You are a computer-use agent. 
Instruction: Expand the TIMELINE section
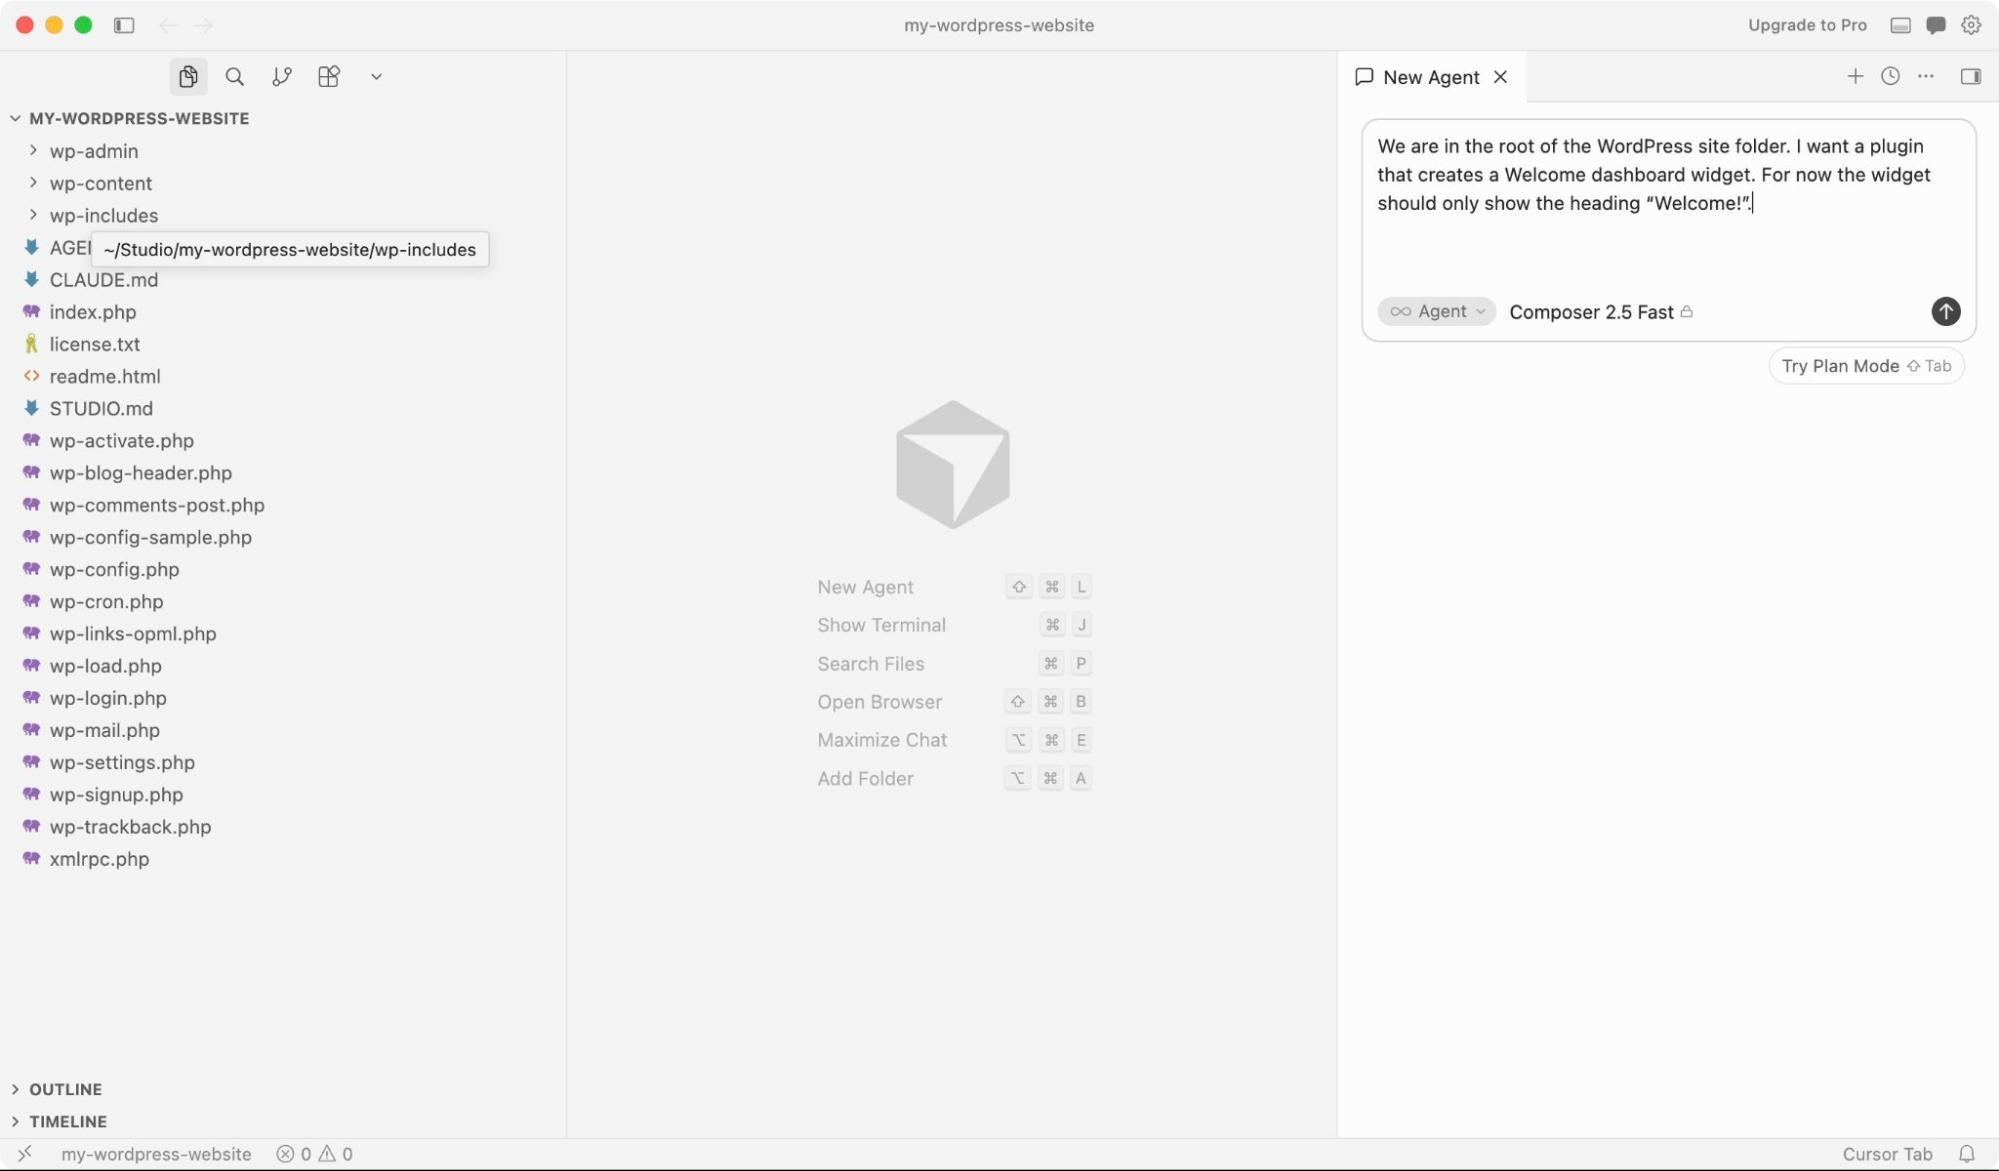(x=283, y=1121)
